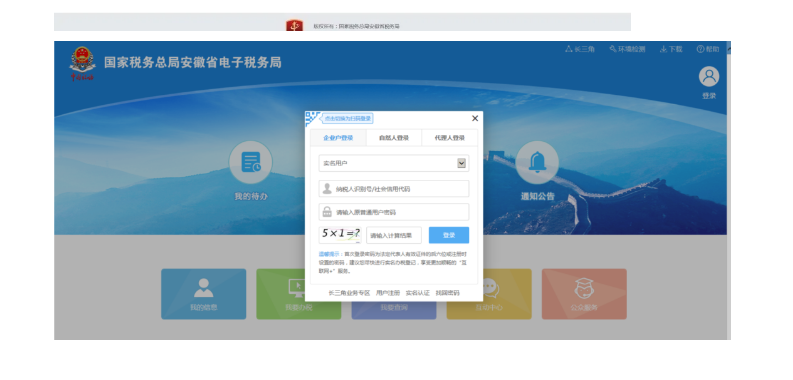Switch to 企业户登录 tab
This screenshot has height=380, width=793.
coord(338,138)
